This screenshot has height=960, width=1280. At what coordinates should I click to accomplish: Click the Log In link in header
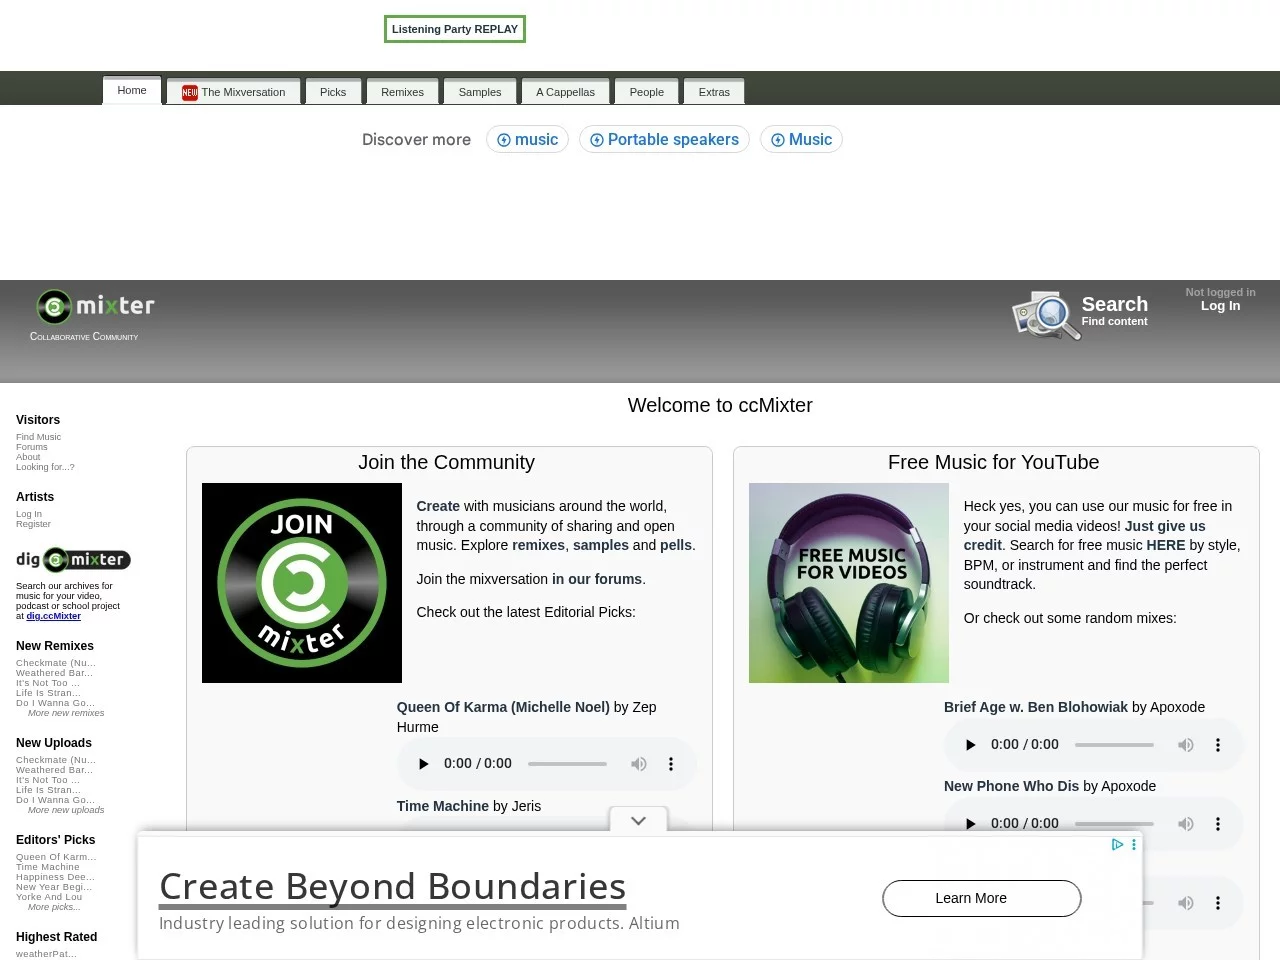click(x=1220, y=306)
